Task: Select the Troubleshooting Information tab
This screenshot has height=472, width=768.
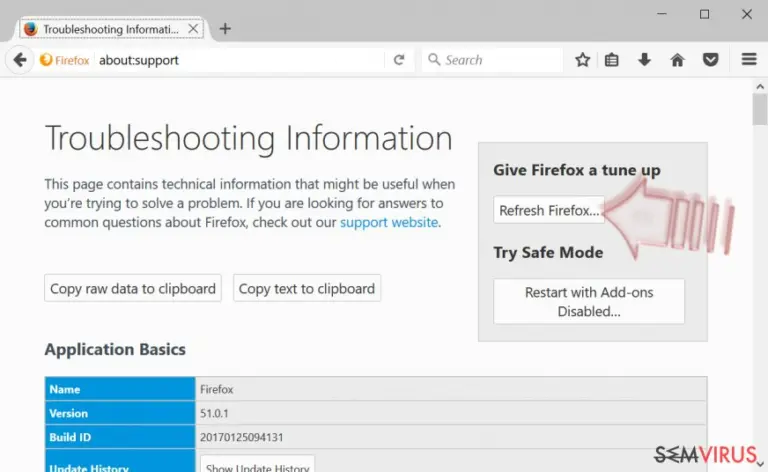Action: point(111,29)
